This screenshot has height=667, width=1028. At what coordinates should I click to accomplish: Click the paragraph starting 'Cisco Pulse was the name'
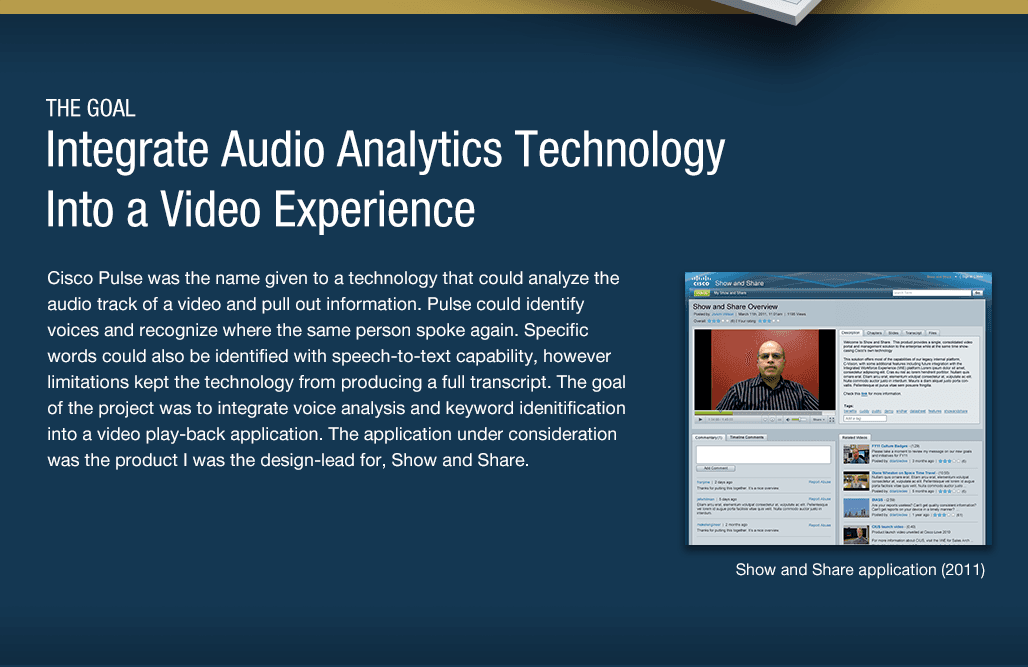pos(336,369)
